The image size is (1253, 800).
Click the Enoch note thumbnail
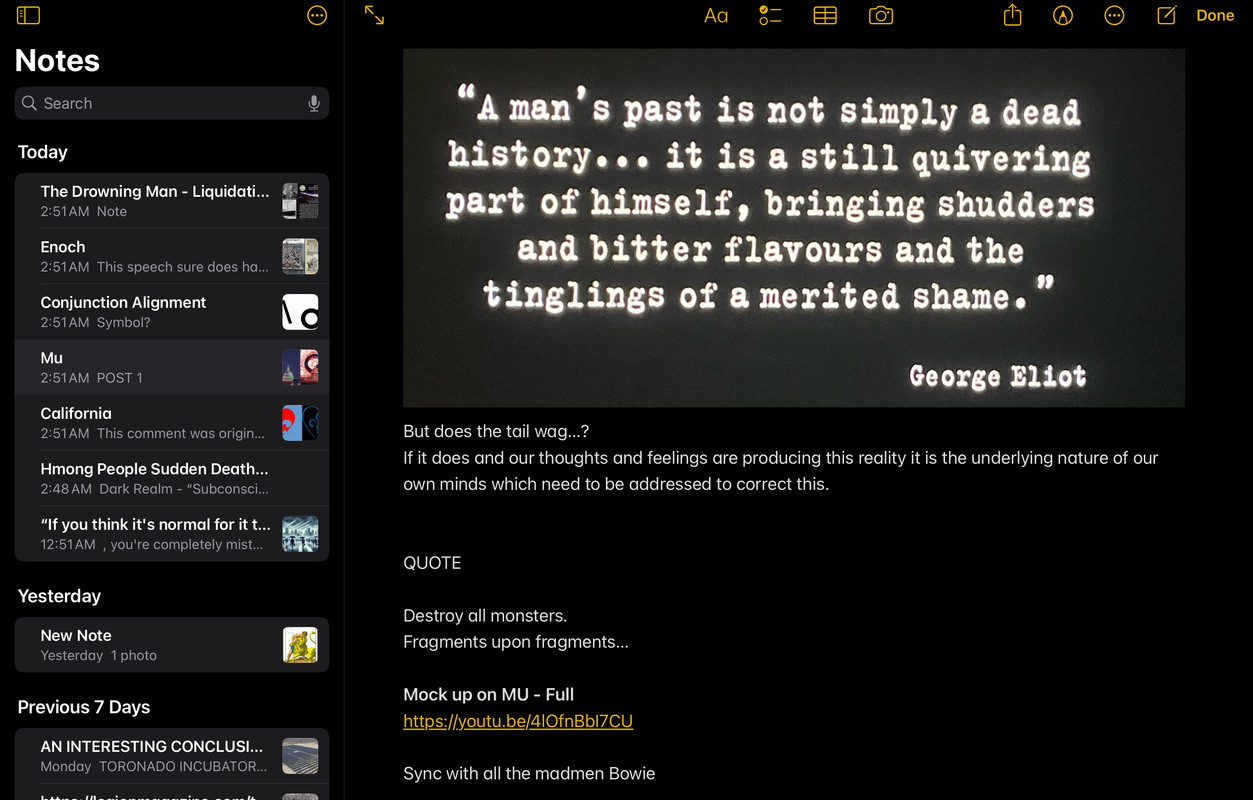[x=300, y=256]
